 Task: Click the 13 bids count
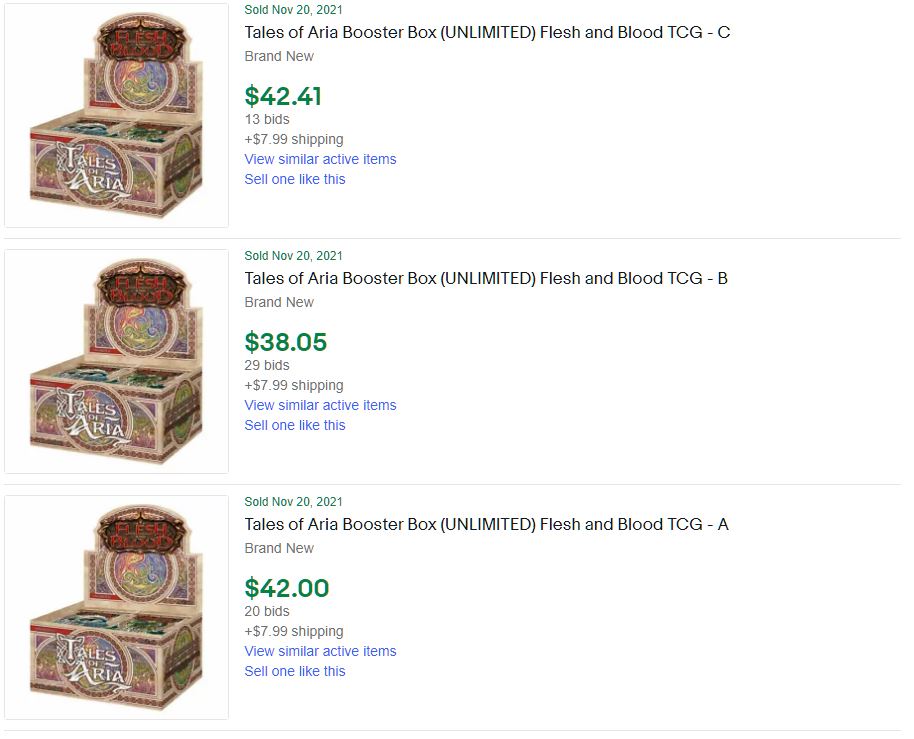coord(267,119)
